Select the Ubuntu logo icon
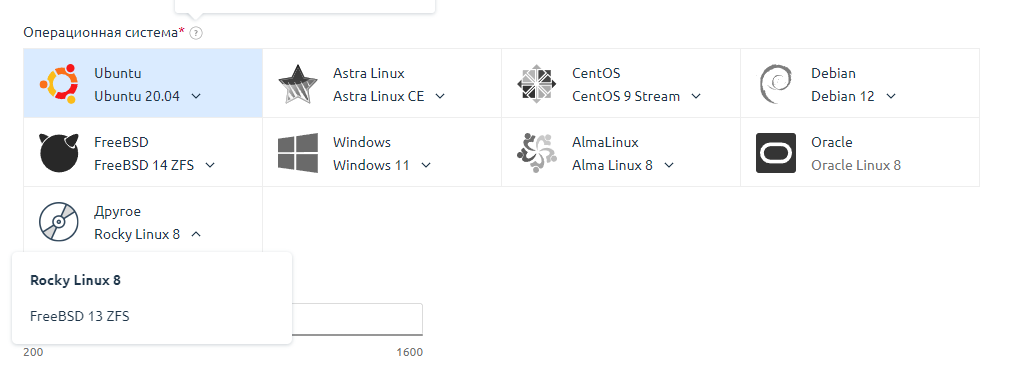Screen dimensions: 1022x365 coord(59,83)
